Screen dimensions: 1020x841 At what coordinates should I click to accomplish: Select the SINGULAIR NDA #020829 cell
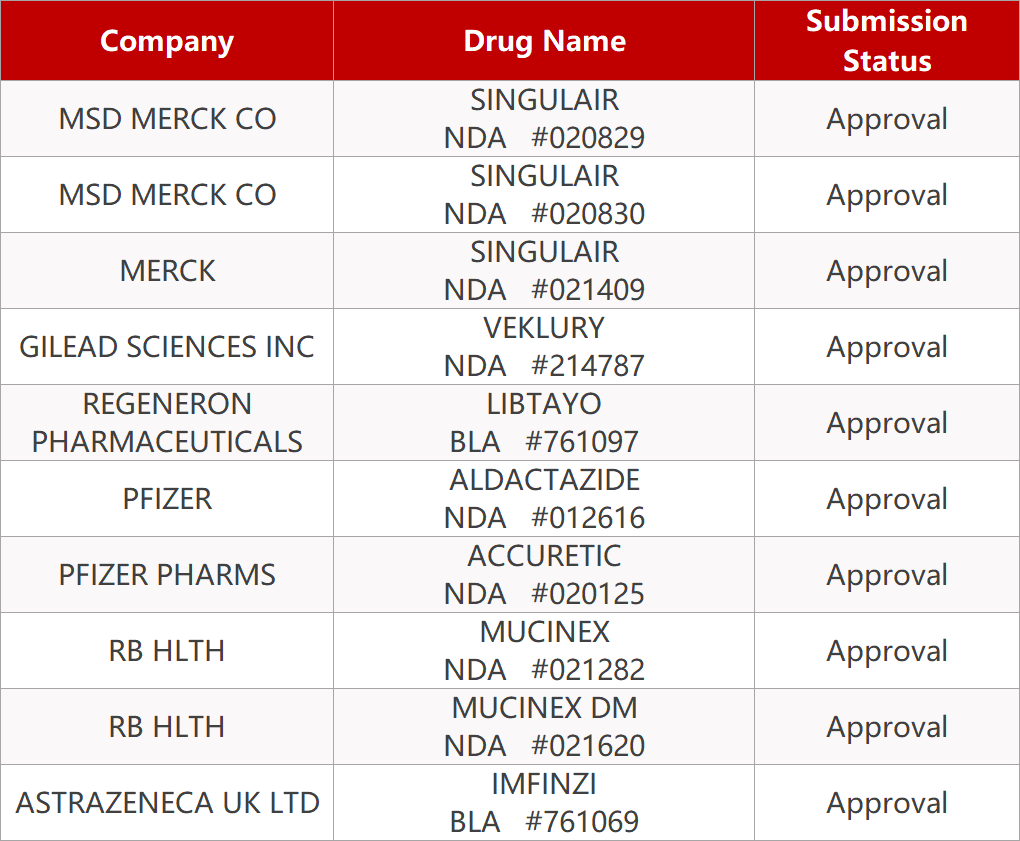point(544,118)
